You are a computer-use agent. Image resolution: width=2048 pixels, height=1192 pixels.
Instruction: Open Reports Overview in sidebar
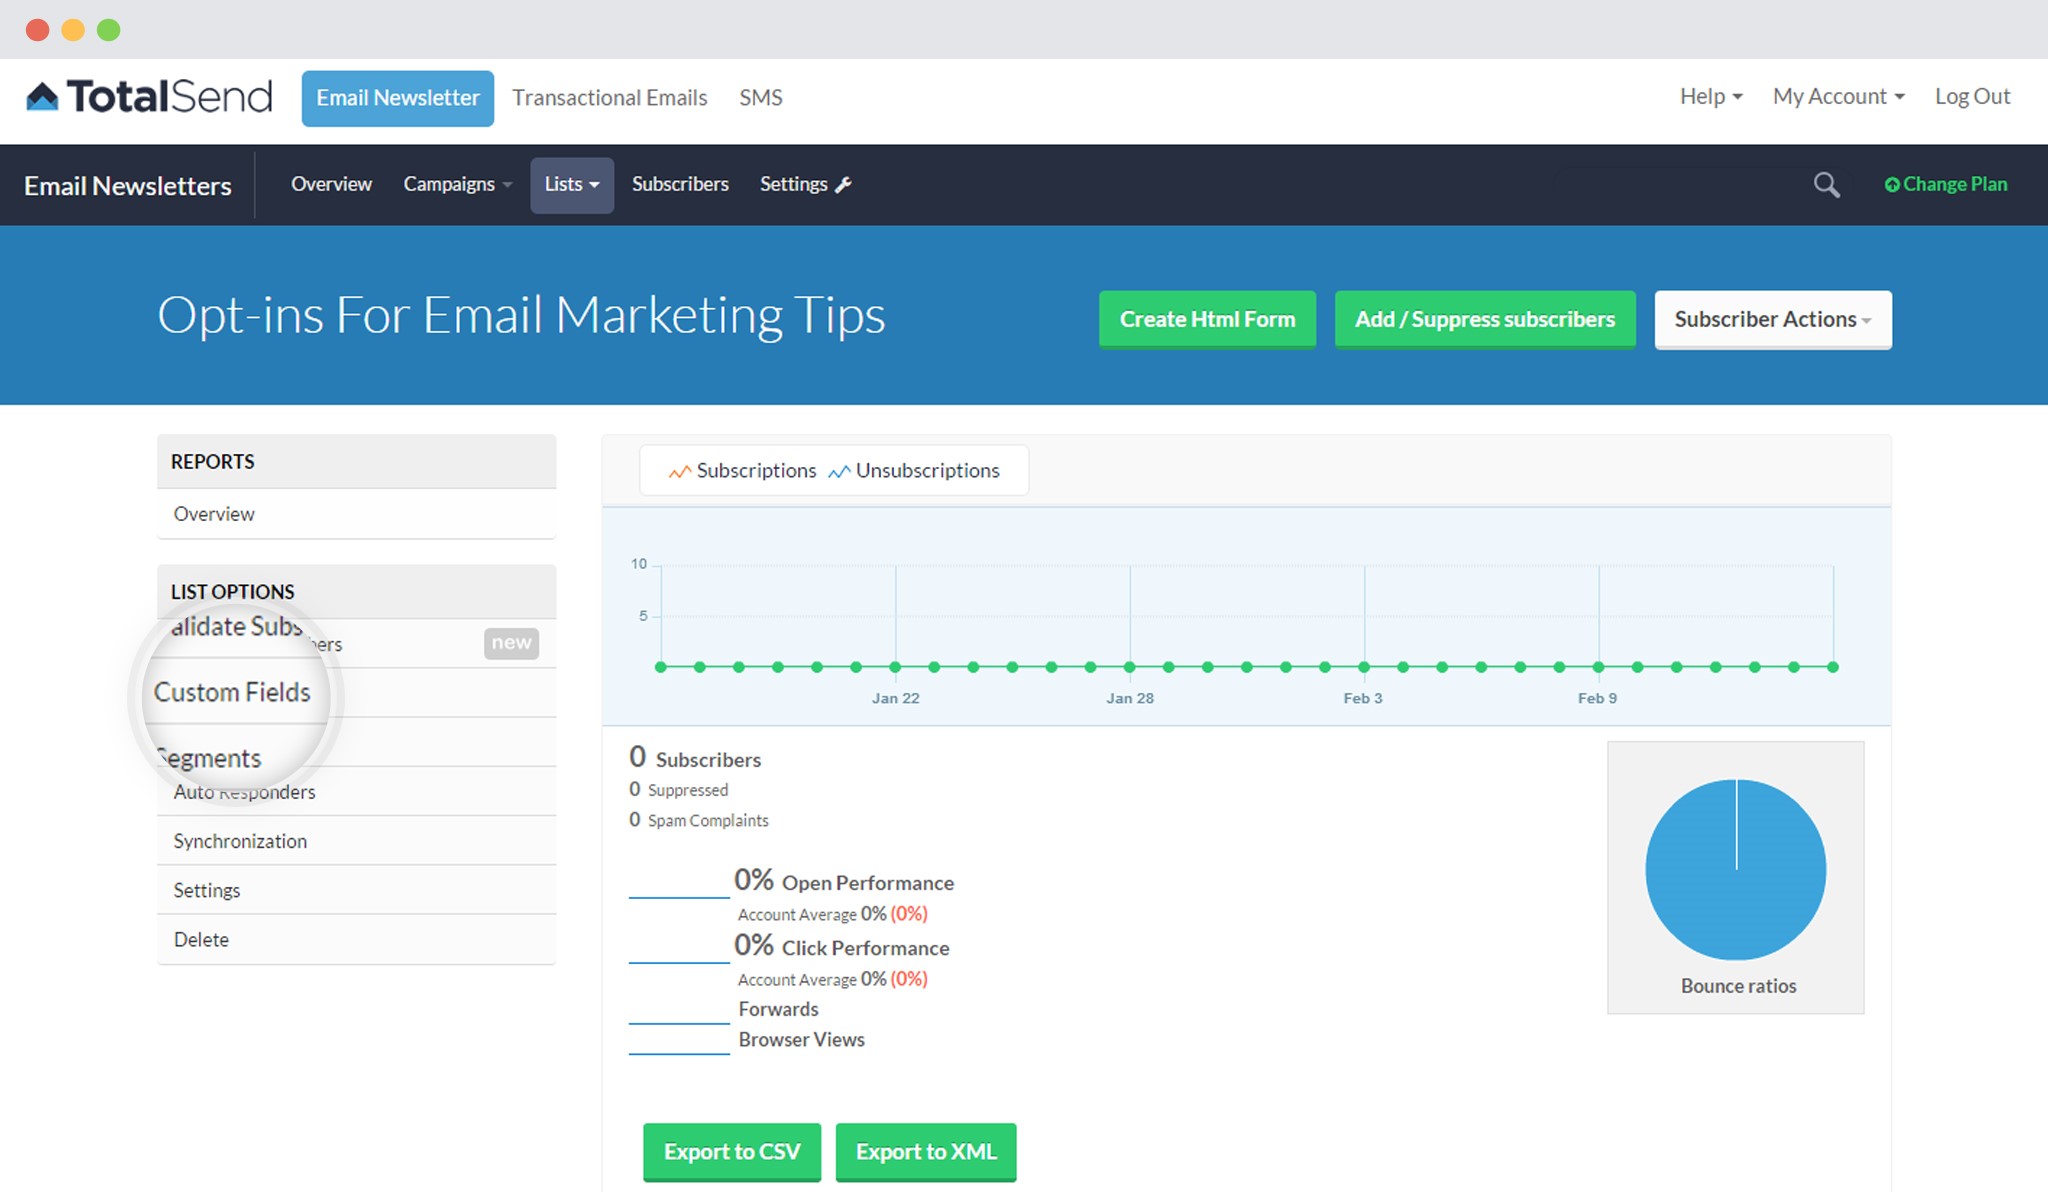point(356,514)
